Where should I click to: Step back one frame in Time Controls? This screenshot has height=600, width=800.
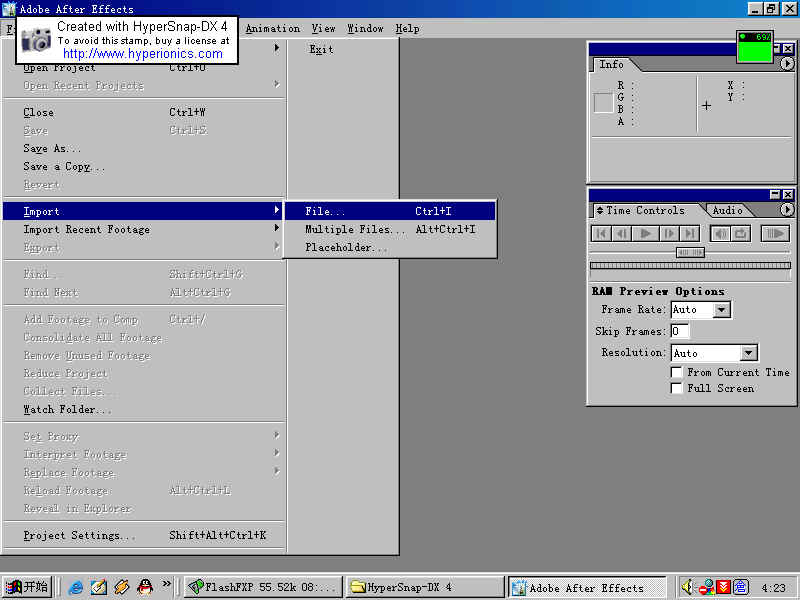pos(621,234)
